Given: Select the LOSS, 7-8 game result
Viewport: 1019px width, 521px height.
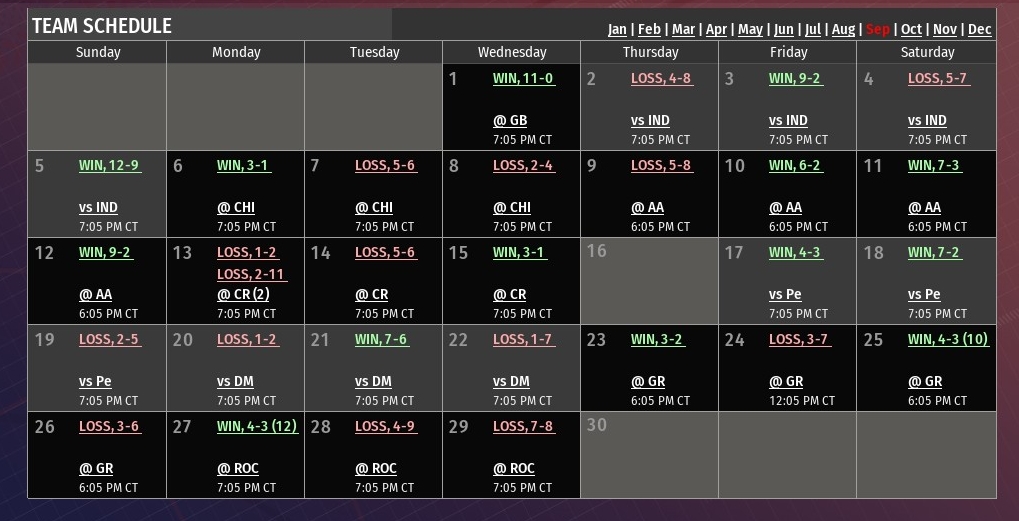Looking at the screenshot, I should tap(522, 426).
